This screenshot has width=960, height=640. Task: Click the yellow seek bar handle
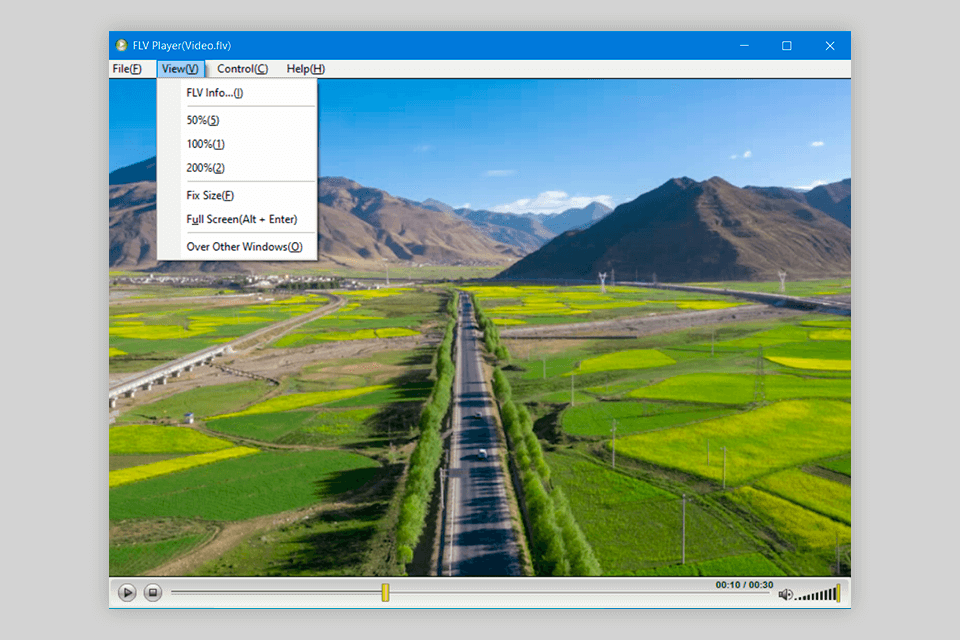click(x=385, y=592)
